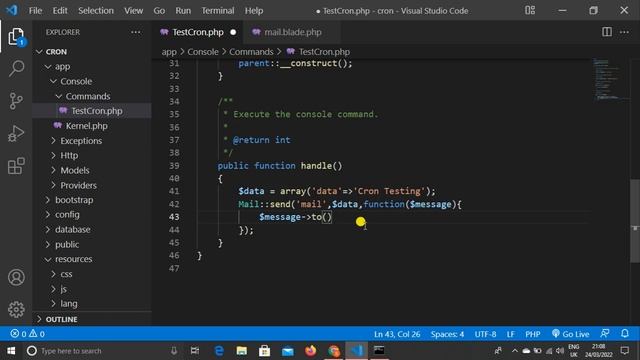Click Ln 43, Col 26 in status bar
The image size is (640, 360).
coord(397,334)
